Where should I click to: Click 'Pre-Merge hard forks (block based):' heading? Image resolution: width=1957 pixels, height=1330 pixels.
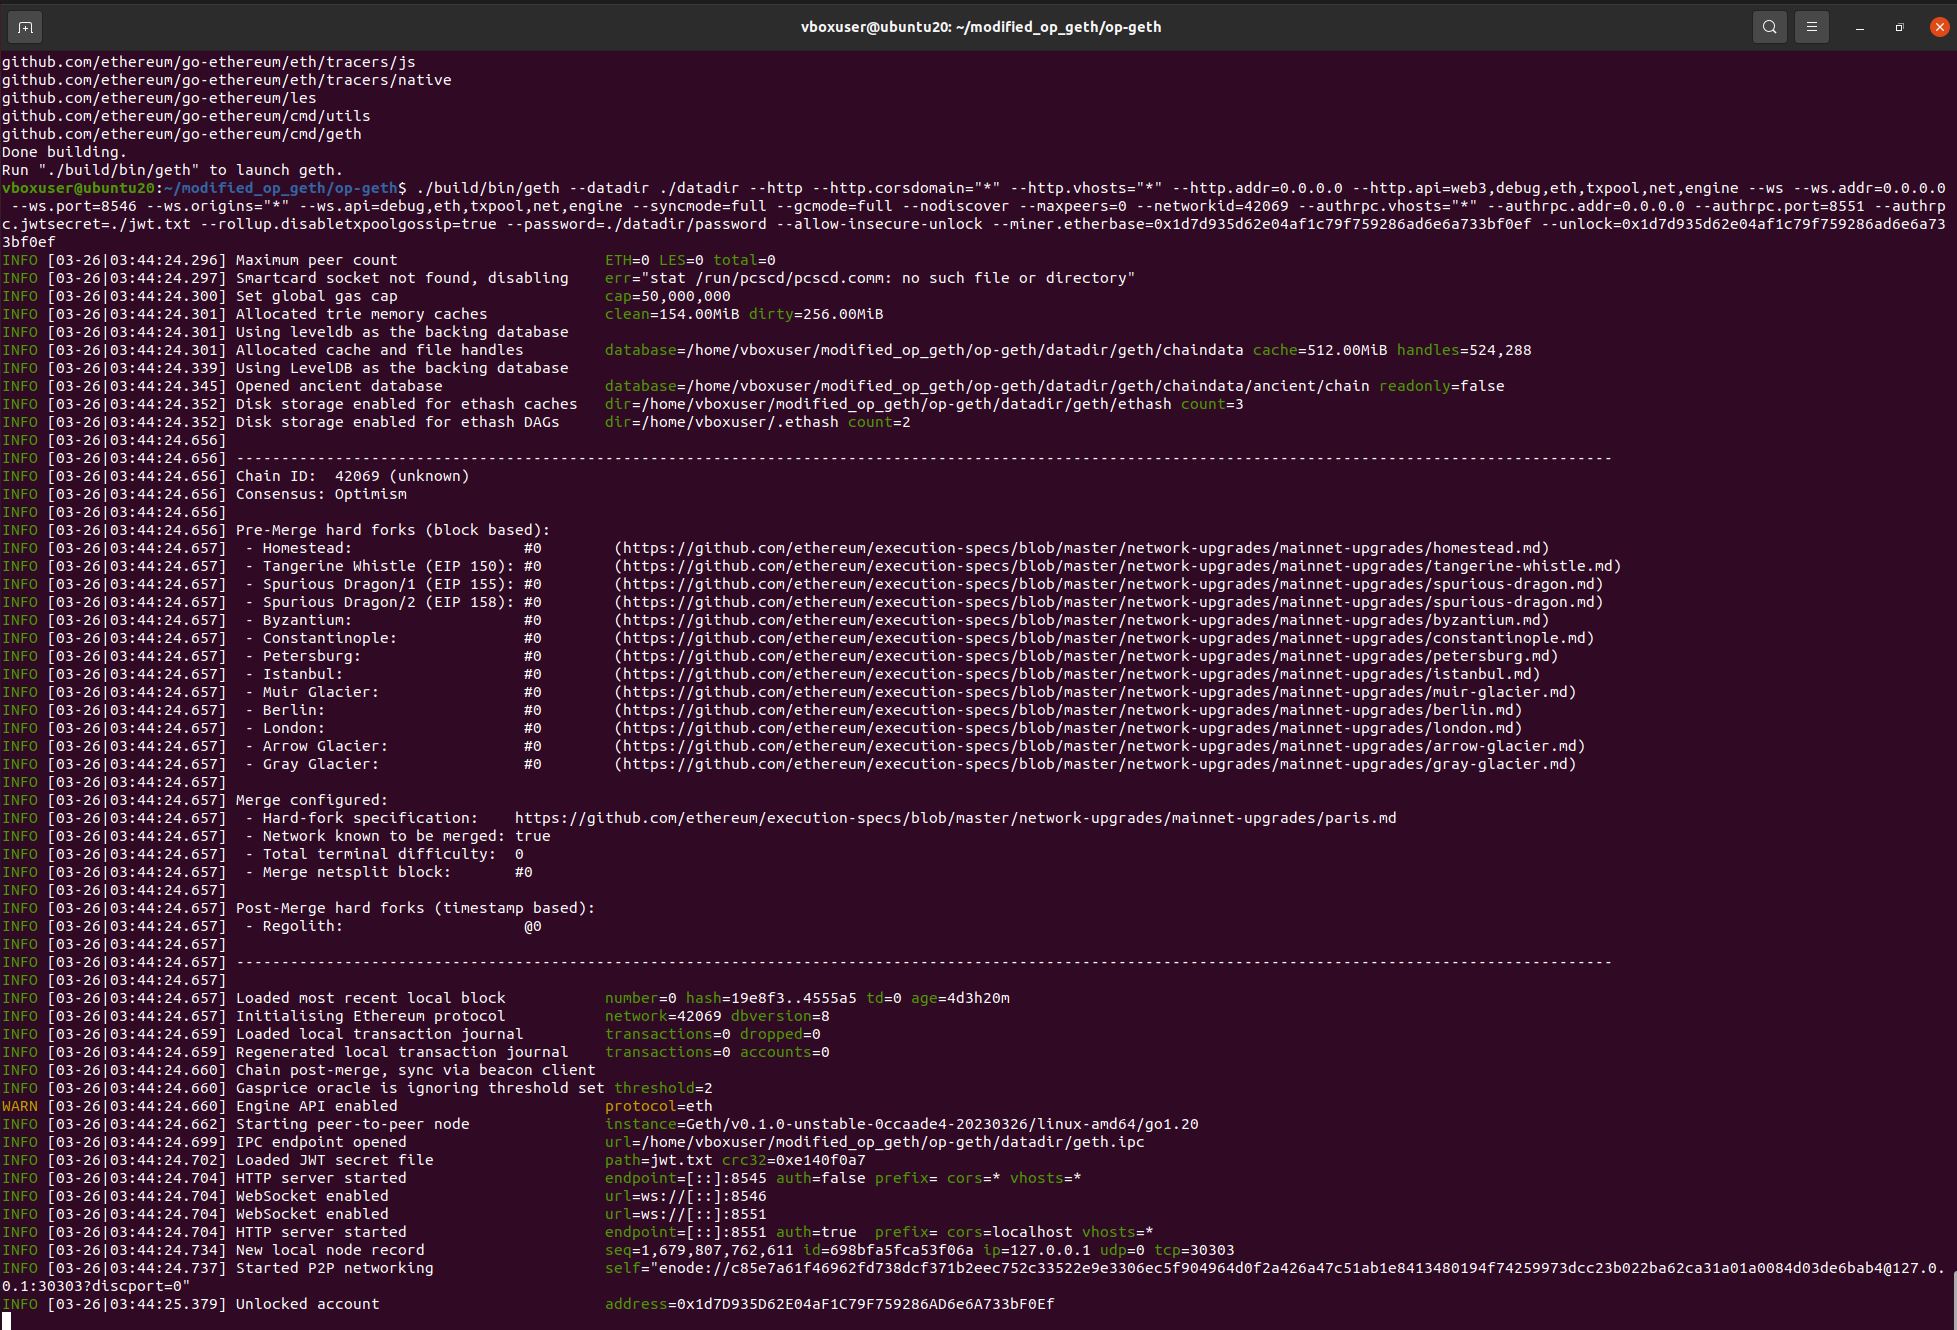tap(393, 530)
